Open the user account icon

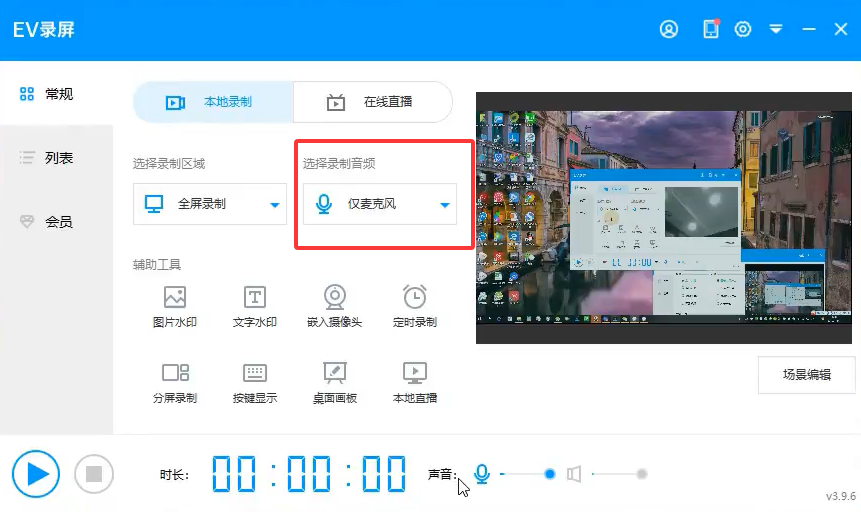[x=668, y=29]
